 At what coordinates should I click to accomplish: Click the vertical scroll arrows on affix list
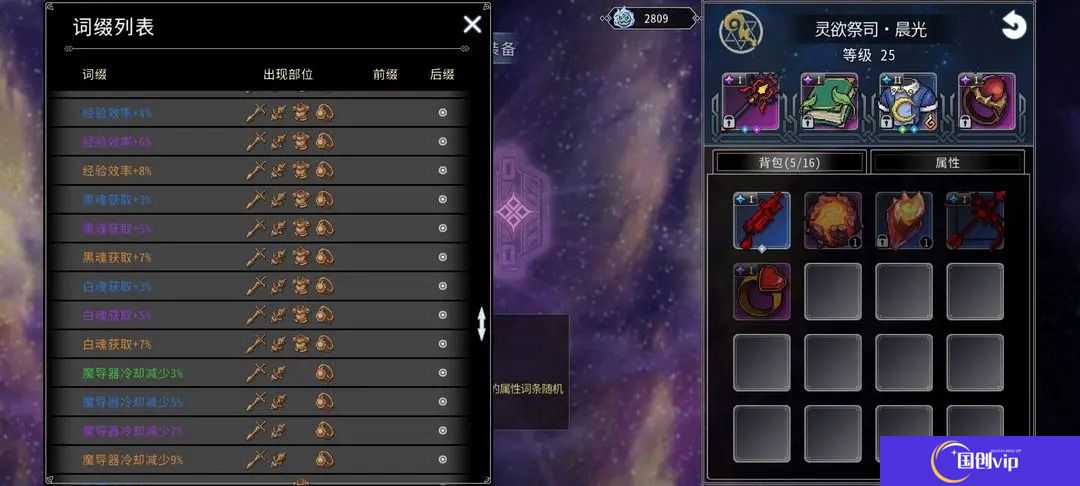point(481,324)
